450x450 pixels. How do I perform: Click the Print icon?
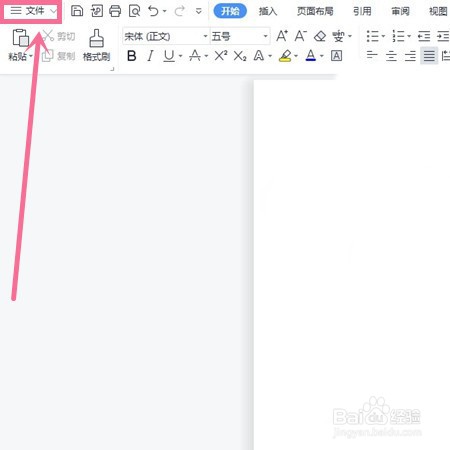coord(115,11)
